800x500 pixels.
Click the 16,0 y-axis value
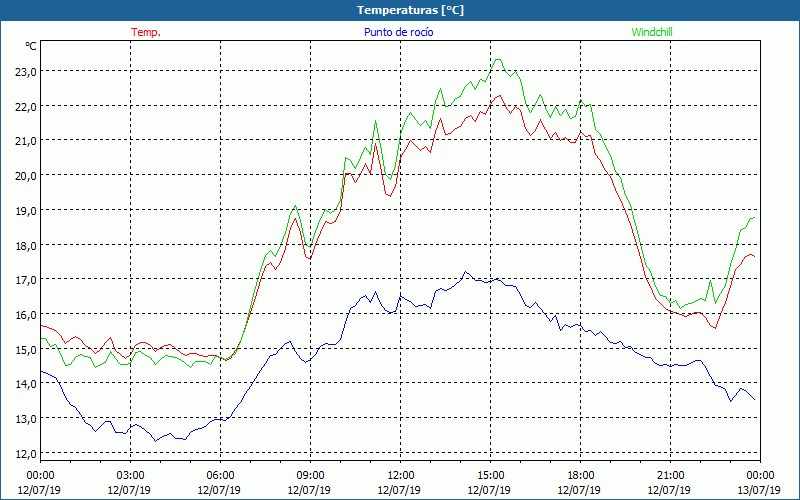25,315
